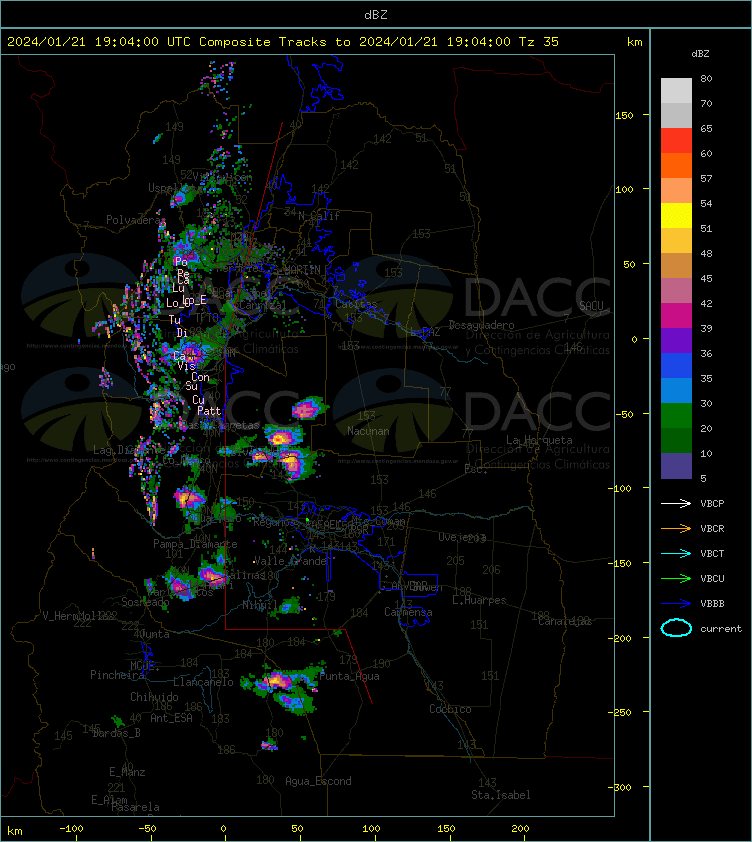Image resolution: width=752 pixels, height=842 pixels.
Task: Click the 'Chihuido' place label
Action: (154, 696)
